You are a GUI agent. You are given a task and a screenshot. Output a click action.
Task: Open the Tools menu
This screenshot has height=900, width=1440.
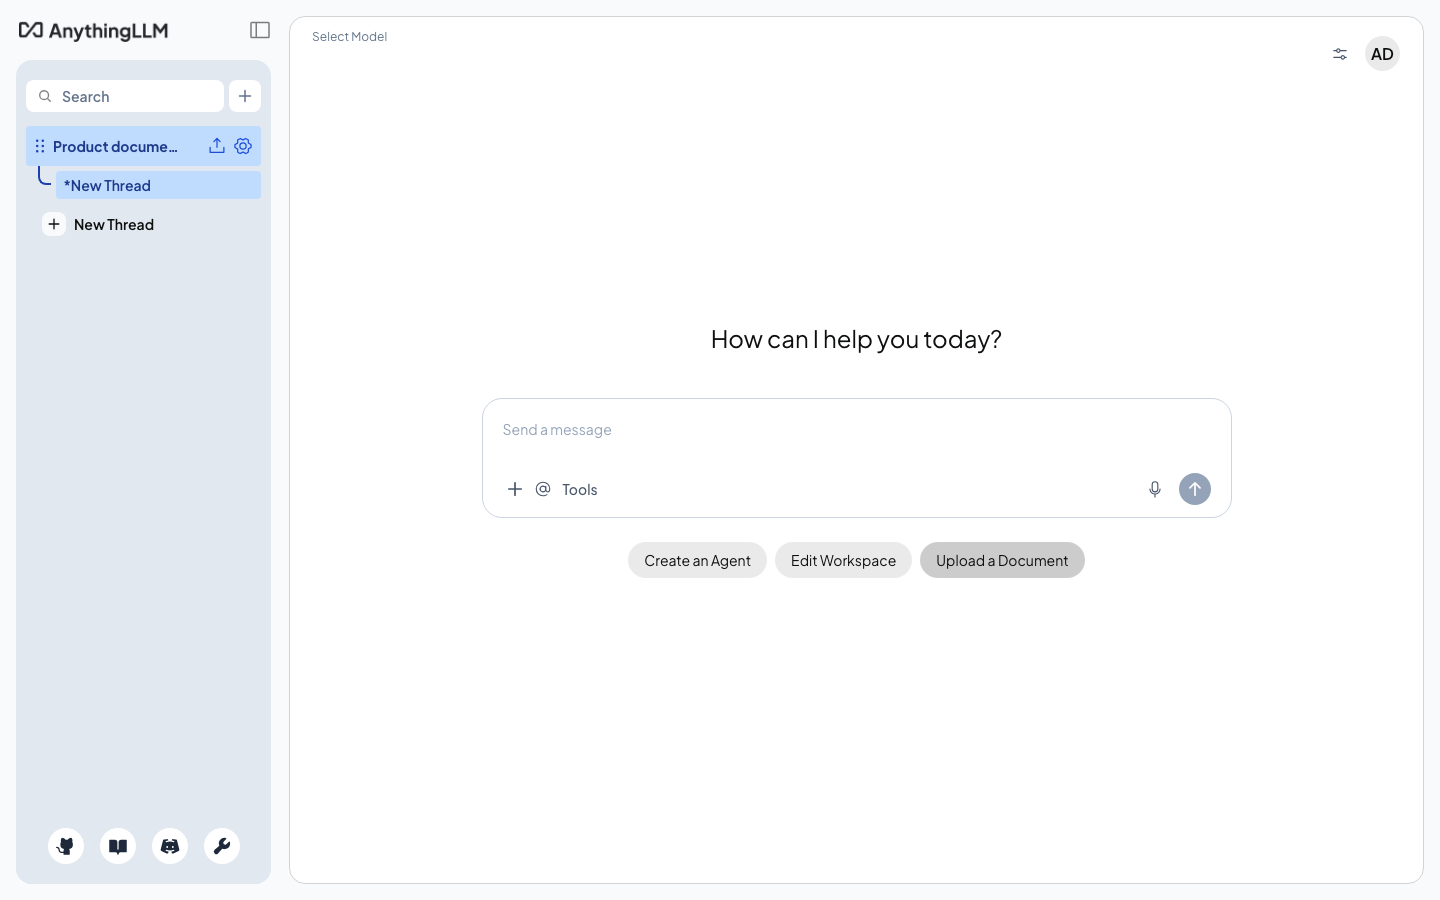[580, 489]
